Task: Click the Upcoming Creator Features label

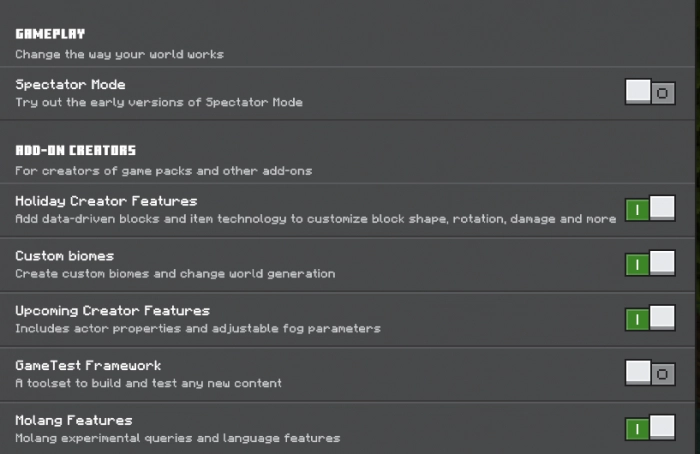Action: click(x=112, y=311)
